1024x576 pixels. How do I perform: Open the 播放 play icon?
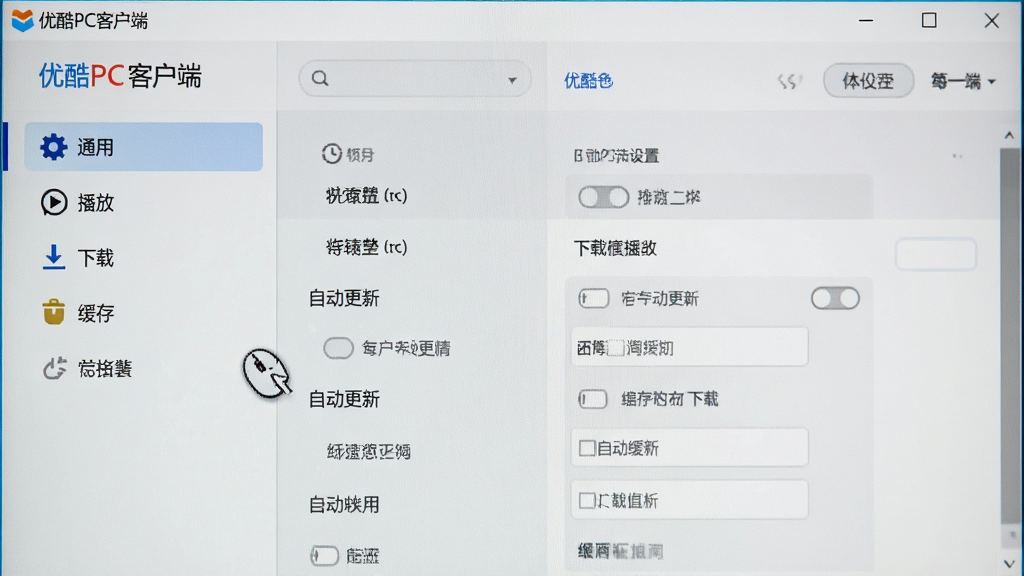pyautogui.click(x=54, y=202)
